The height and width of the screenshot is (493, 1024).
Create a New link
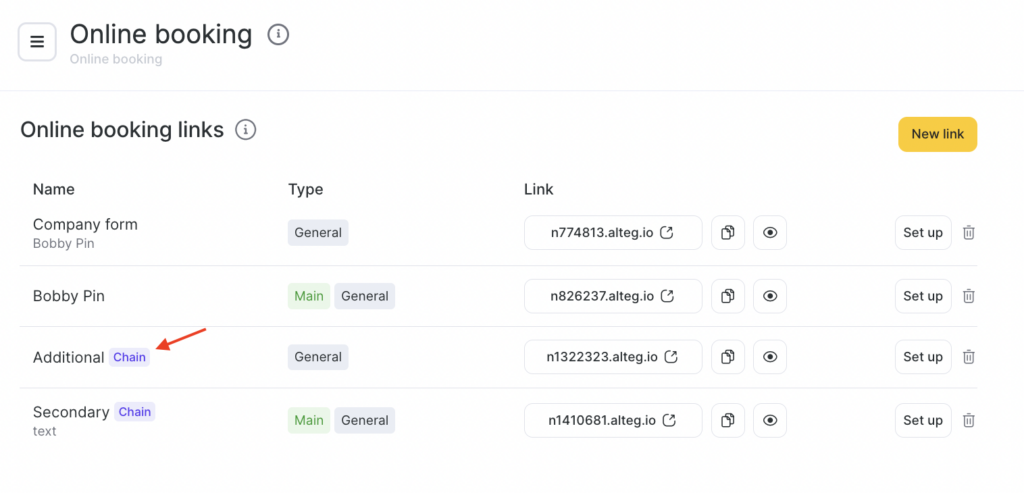click(937, 134)
